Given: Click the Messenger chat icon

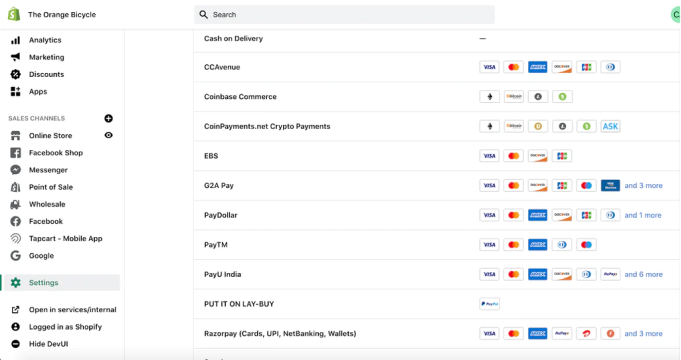Looking at the screenshot, I should click(16, 170).
